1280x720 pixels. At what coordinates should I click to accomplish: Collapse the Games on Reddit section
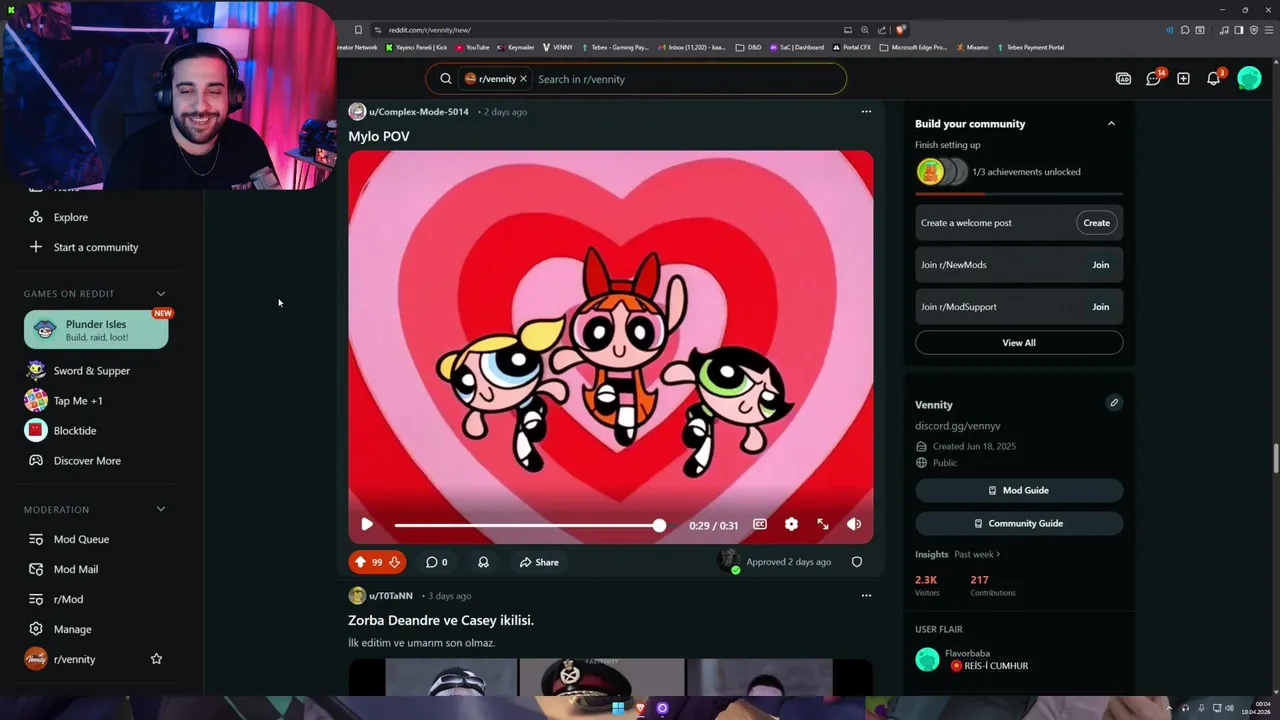[x=161, y=294]
